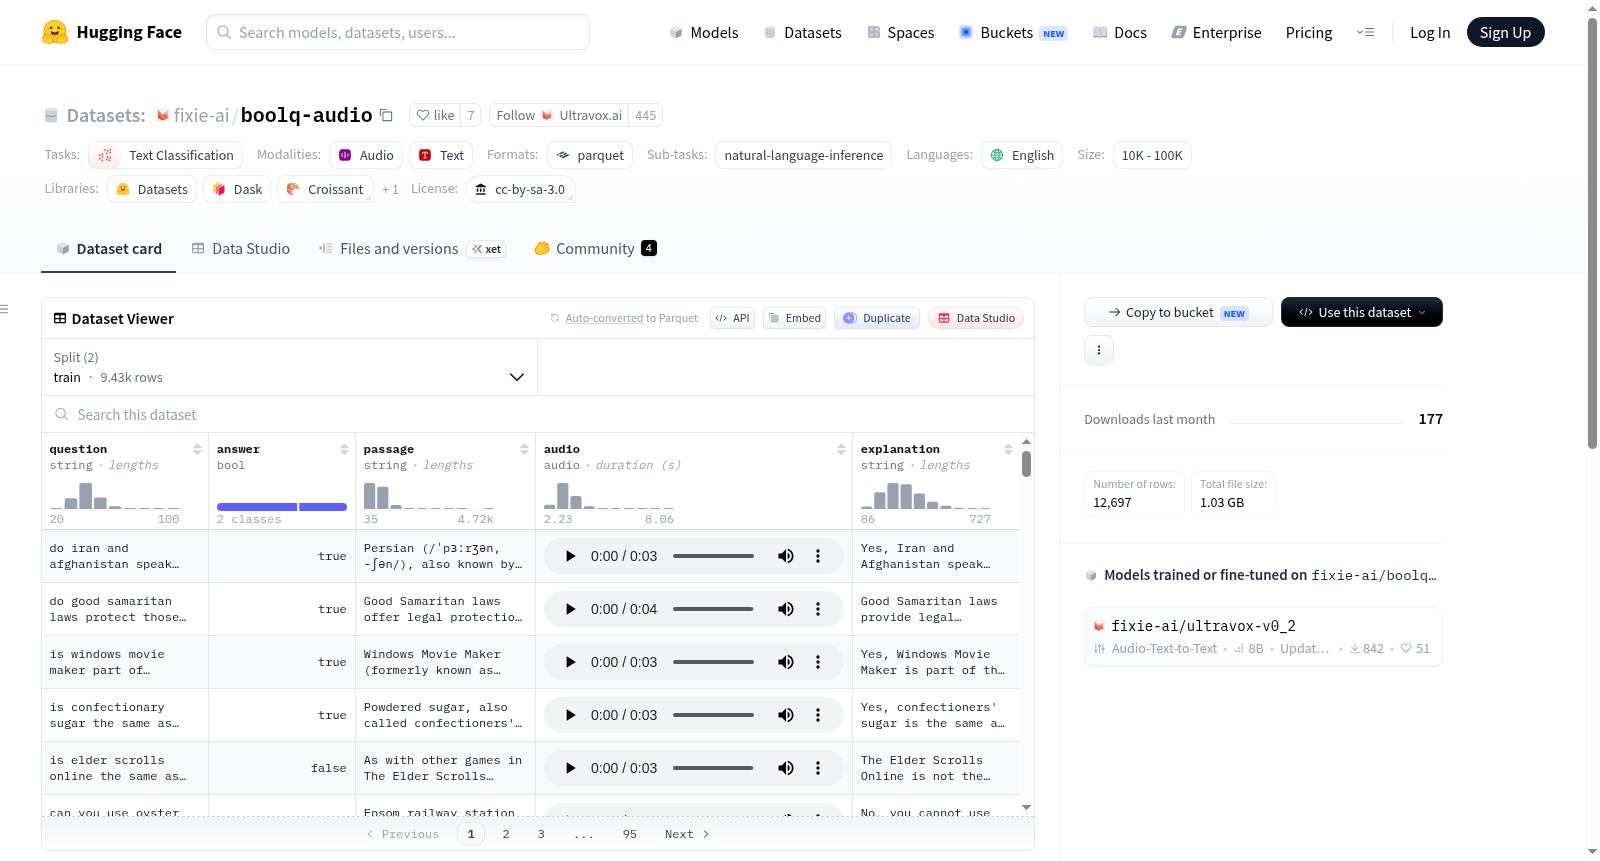Viewport: 1600px width, 861px height.
Task: Click the Hugging Face logo icon
Action: point(55,32)
